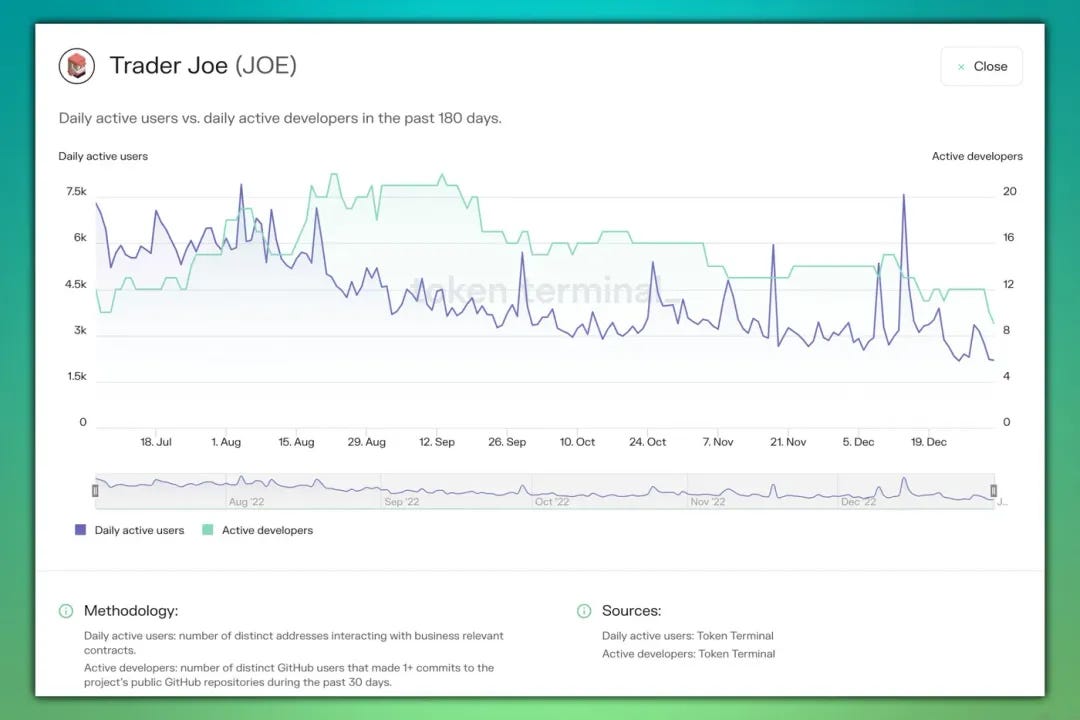The width and height of the screenshot is (1080, 720).
Task: Click the Trader Joe logo icon
Action: [x=76, y=66]
